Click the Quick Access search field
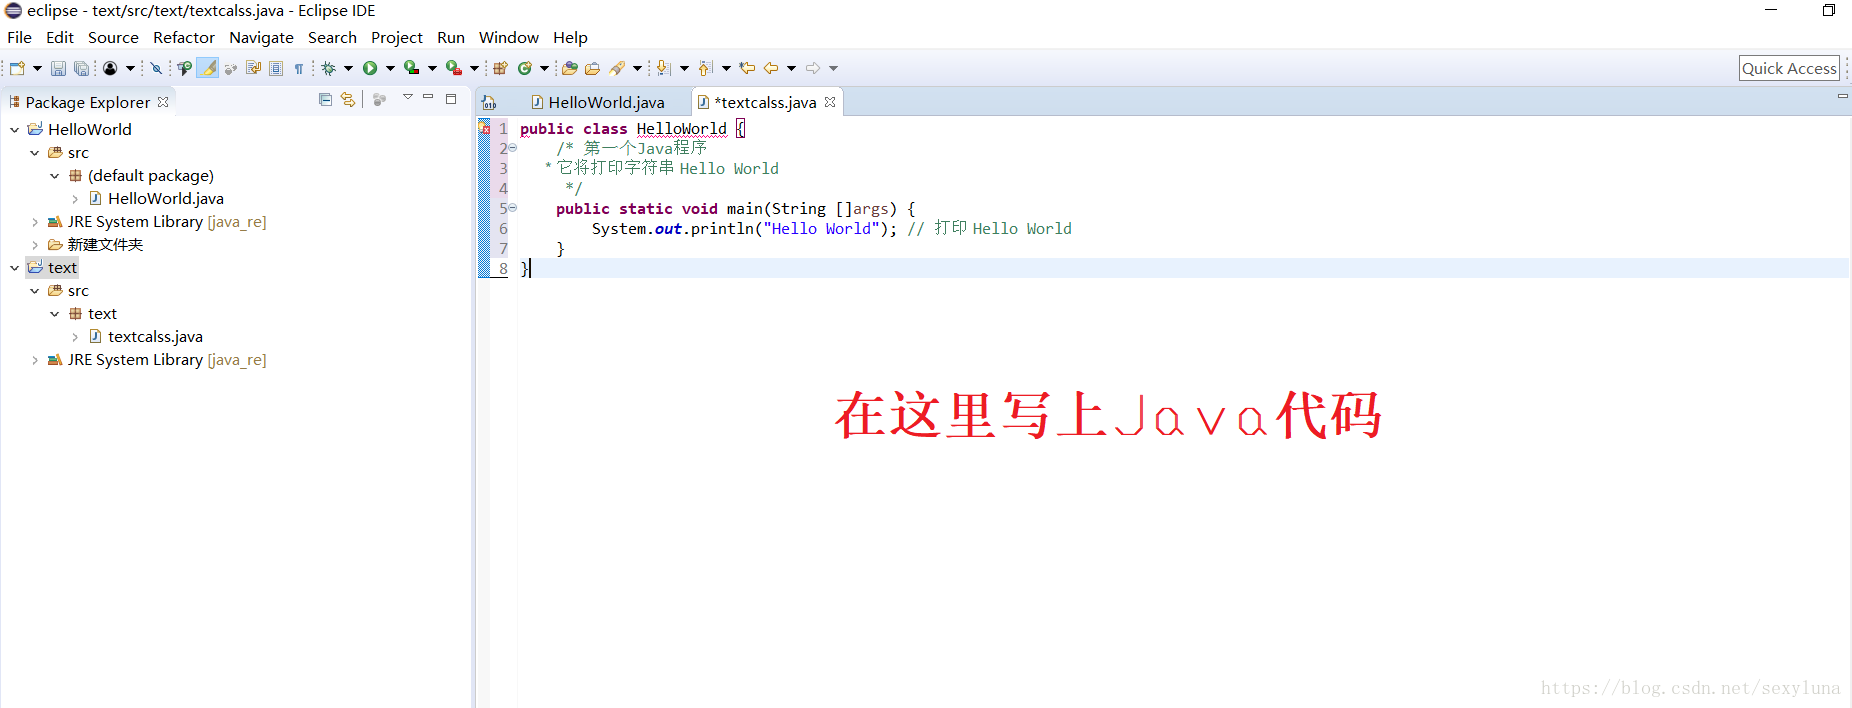1852x708 pixels. coord(1789,68)
